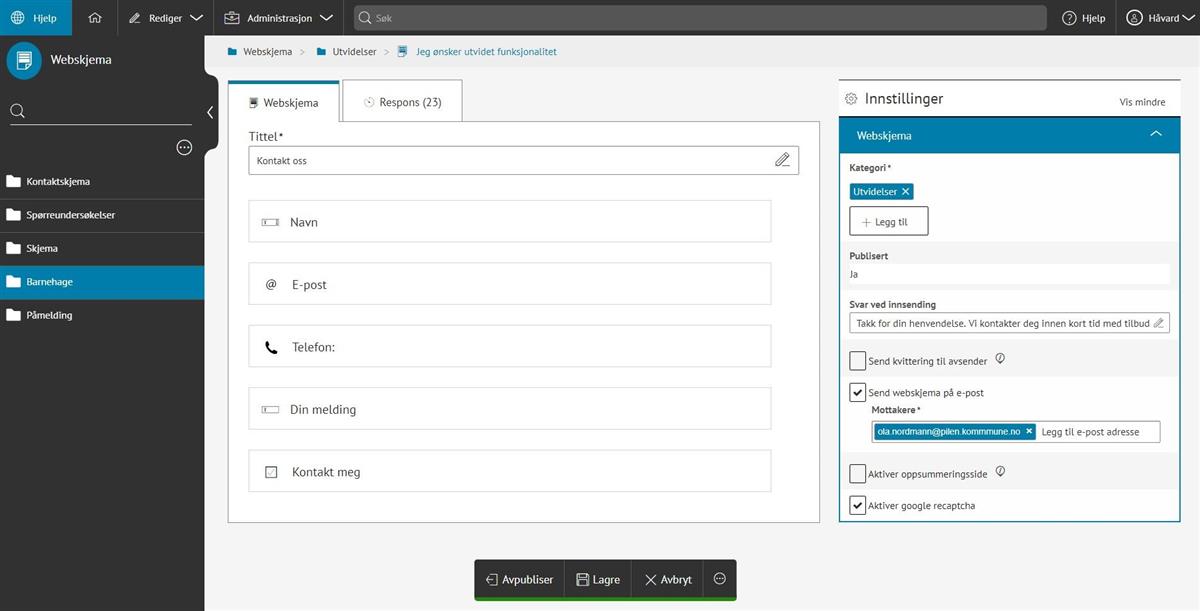Collapse the Webskjema settings panel

(x=1155, y=135)
